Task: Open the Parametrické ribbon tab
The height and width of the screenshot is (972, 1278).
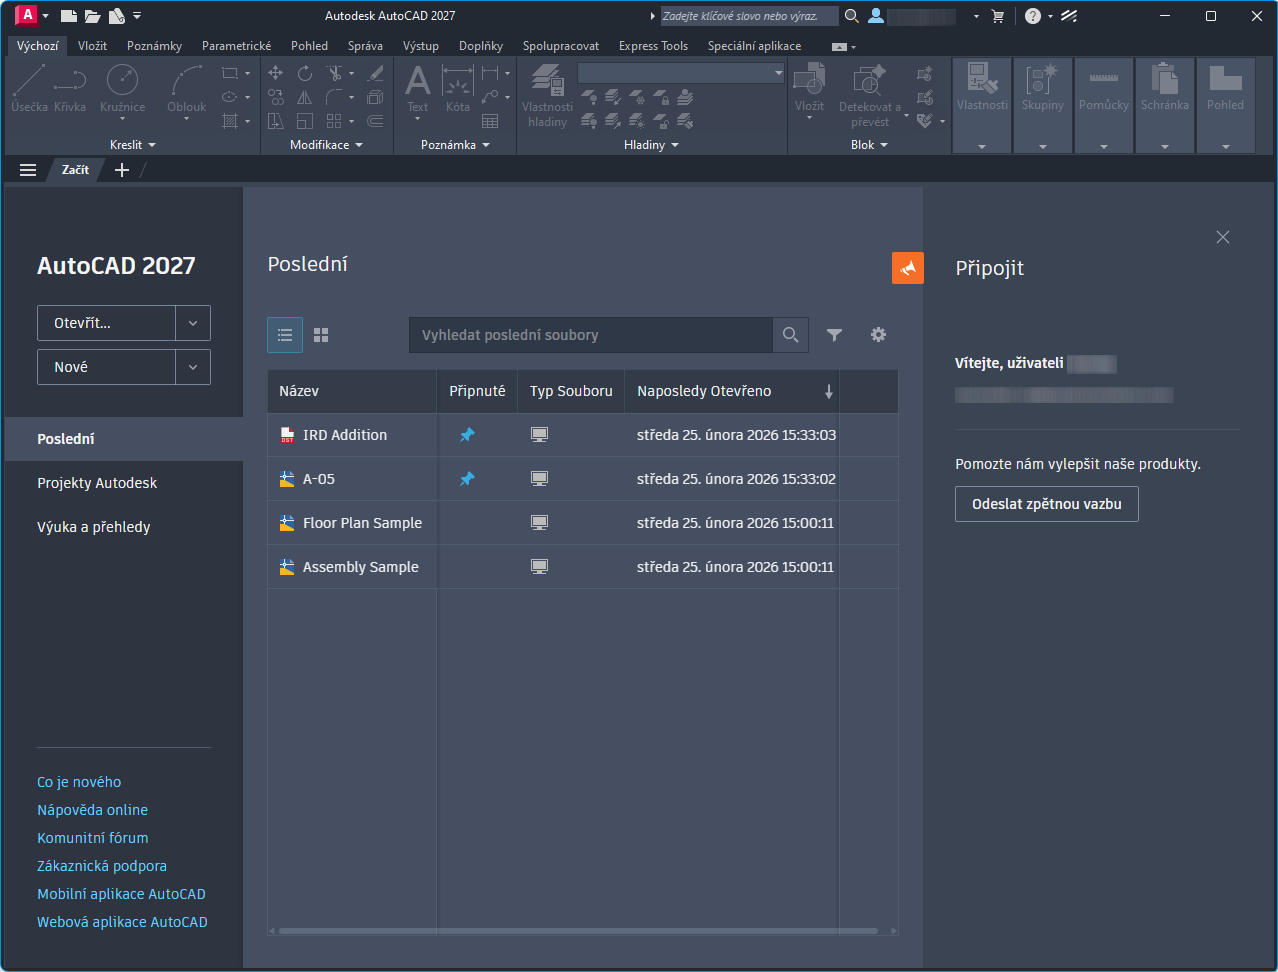Action: tap(236, 46)
